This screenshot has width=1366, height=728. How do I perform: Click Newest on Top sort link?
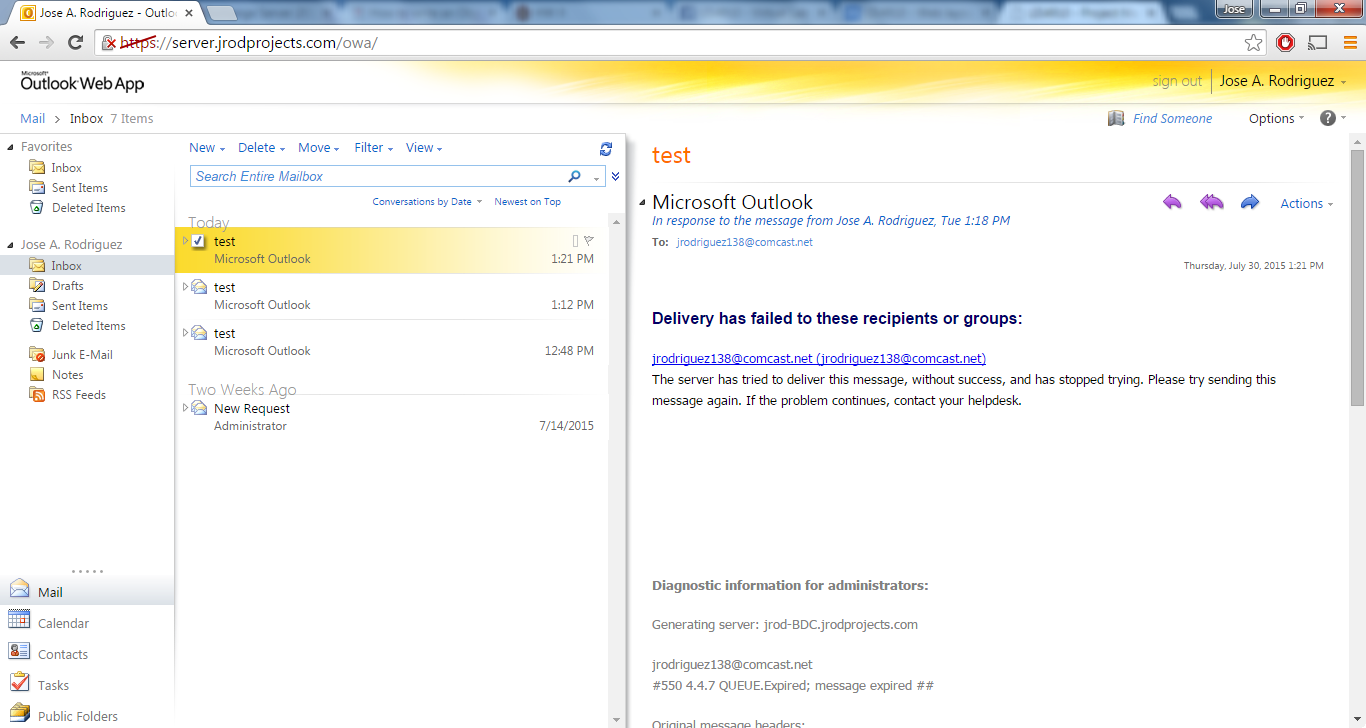click(528, 202)
